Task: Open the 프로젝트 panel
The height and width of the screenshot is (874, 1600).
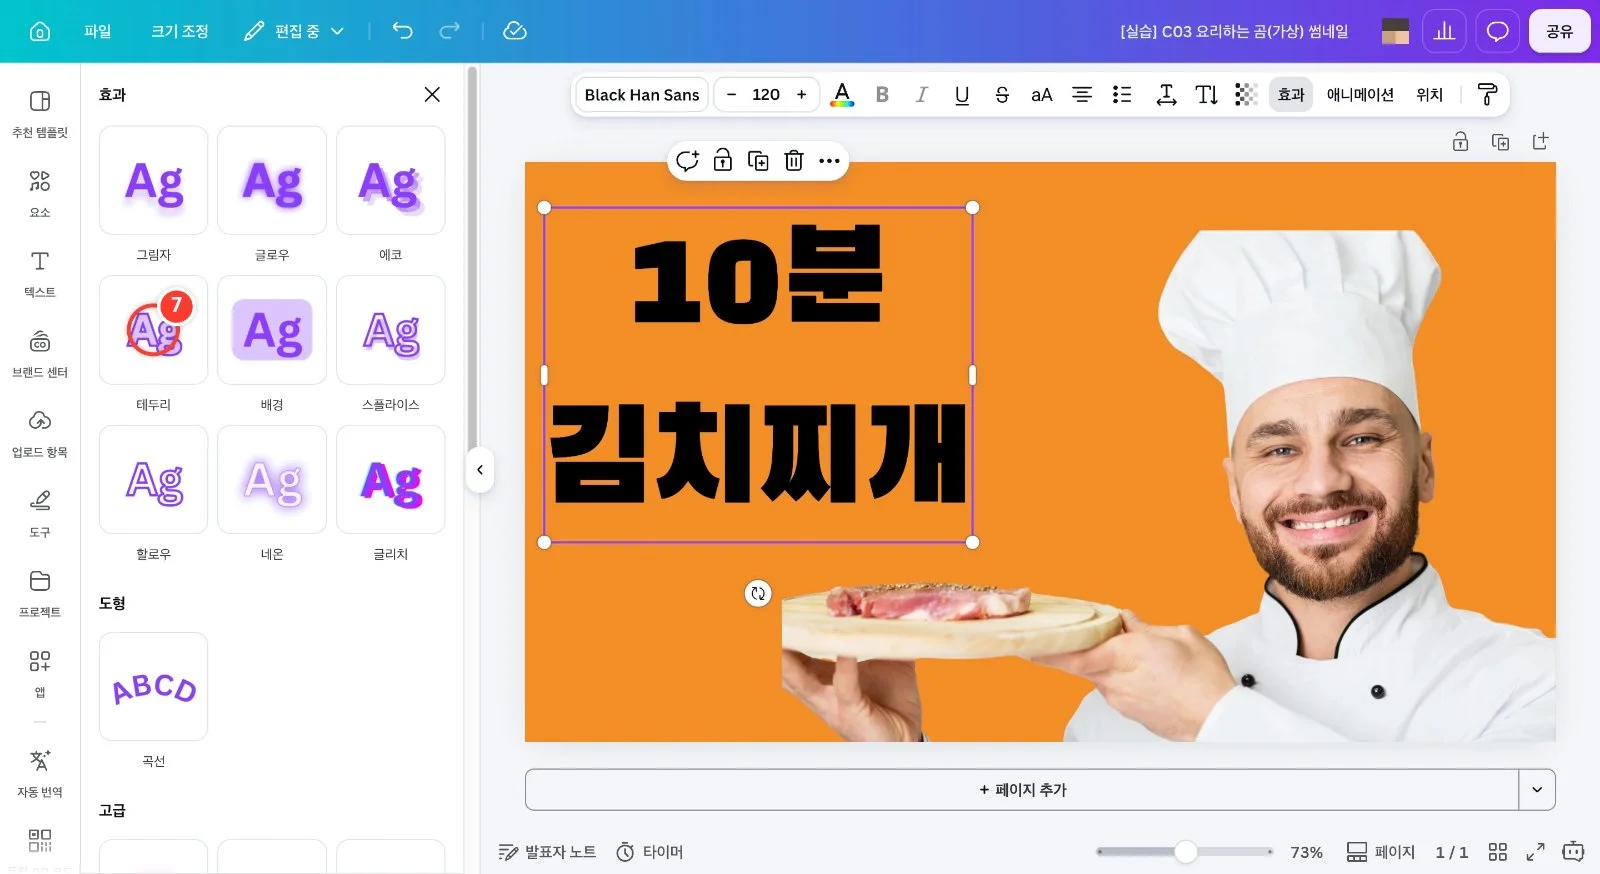Action: pyautogui.click(x=40, y=593)
